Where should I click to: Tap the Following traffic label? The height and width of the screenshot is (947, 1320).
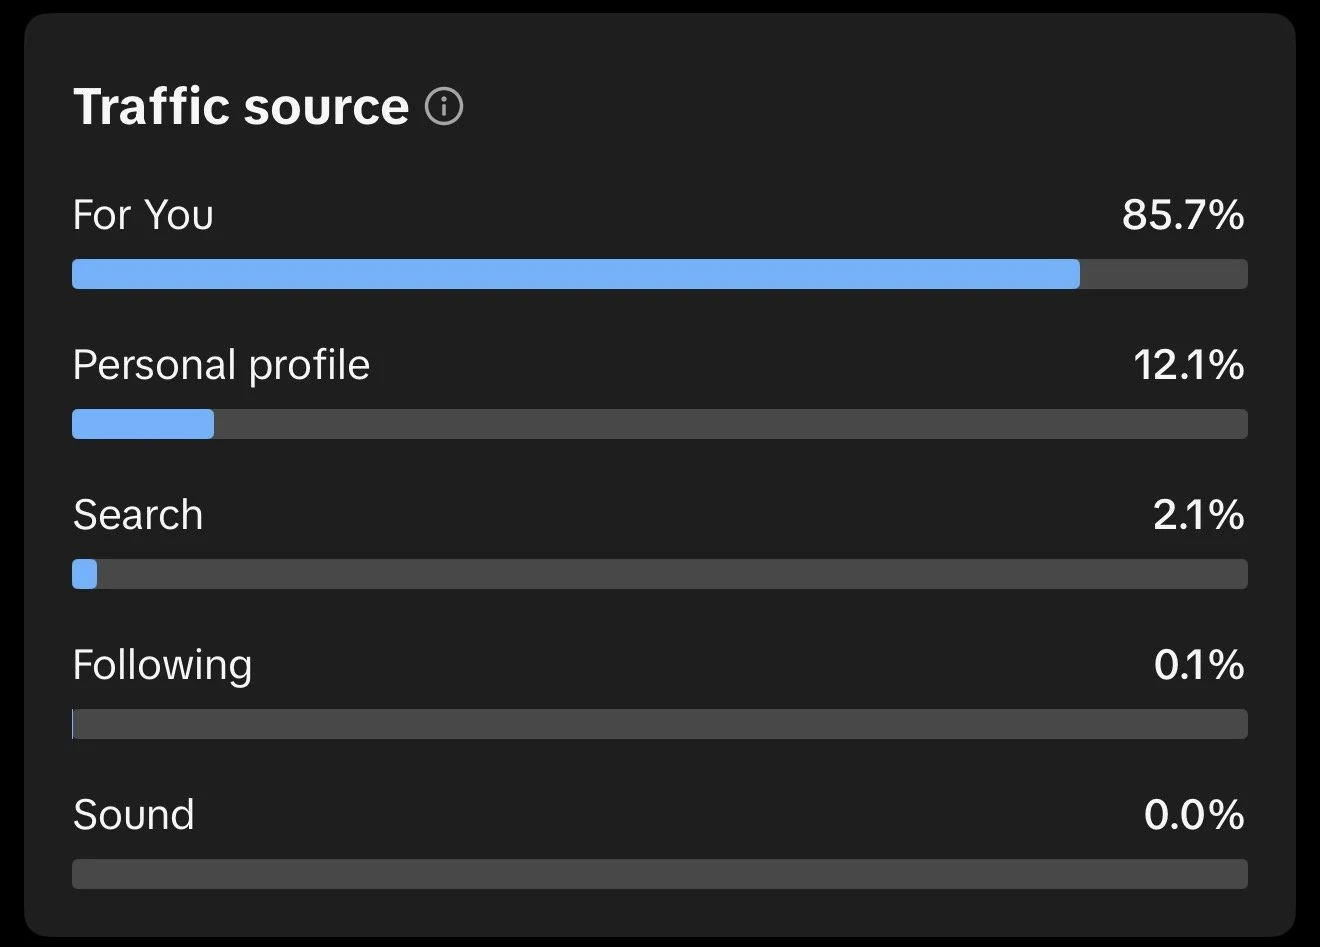tap(163, 666)
